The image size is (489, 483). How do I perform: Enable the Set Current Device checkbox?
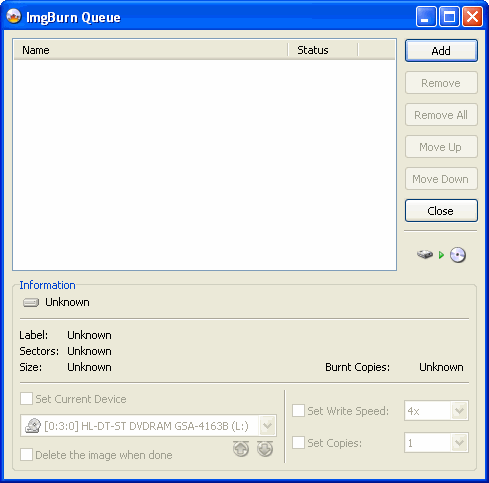click(x=26, y=399)
